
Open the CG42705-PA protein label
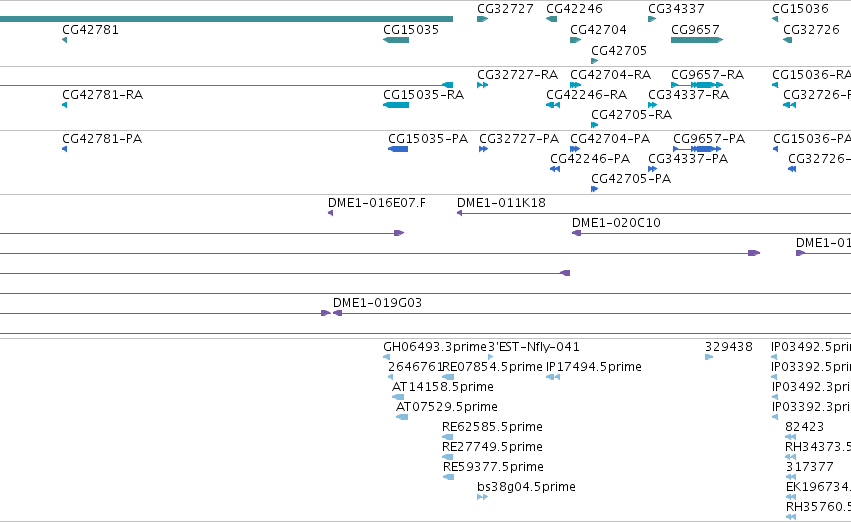click(x=631, y=179)
